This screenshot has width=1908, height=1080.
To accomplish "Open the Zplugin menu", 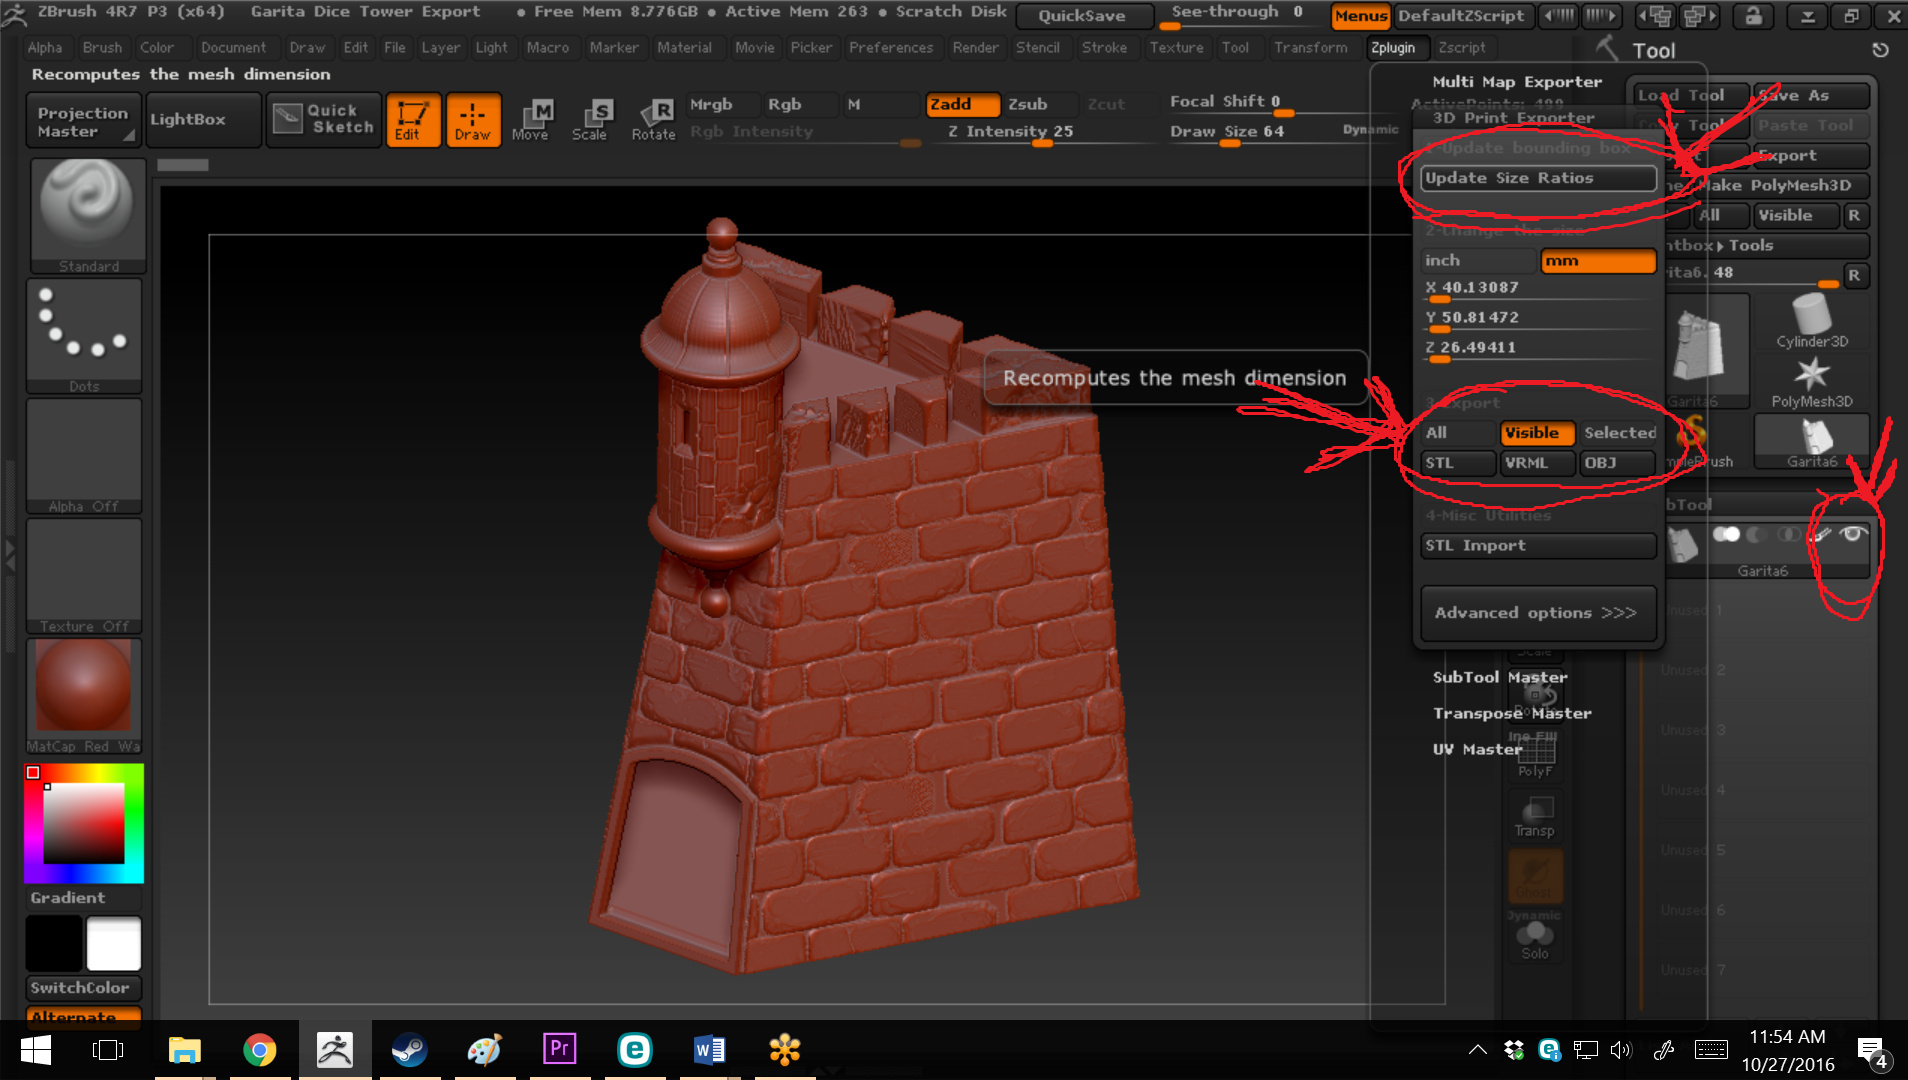I will pos(1392,48).
